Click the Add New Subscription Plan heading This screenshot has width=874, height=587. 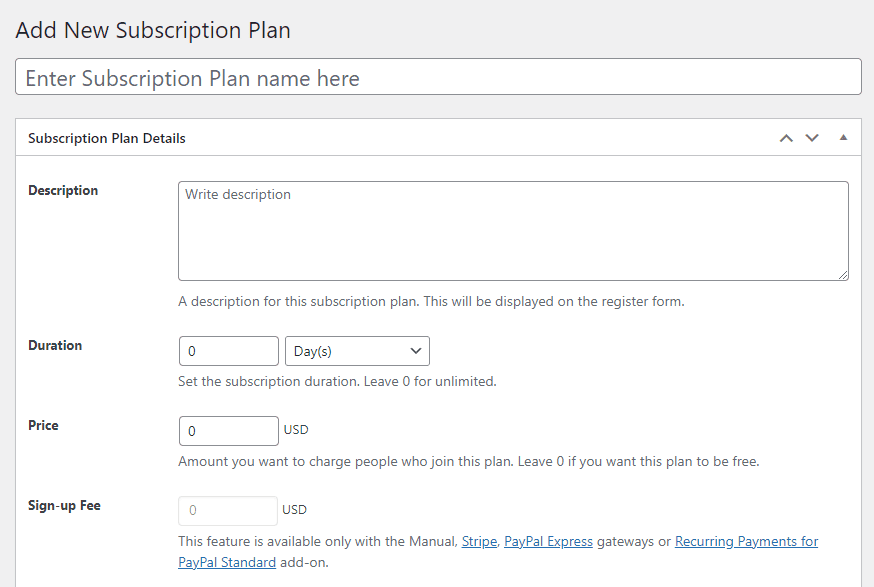tap(153, 30)
